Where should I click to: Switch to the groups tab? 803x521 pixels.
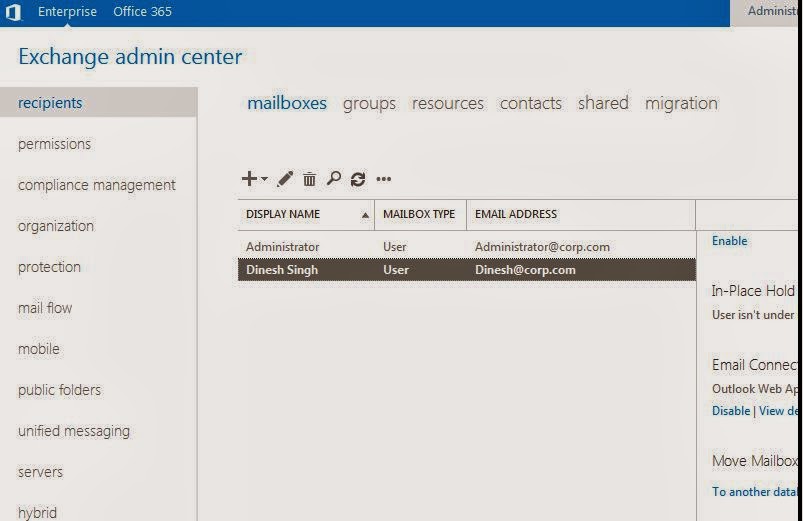coord(369,103)
